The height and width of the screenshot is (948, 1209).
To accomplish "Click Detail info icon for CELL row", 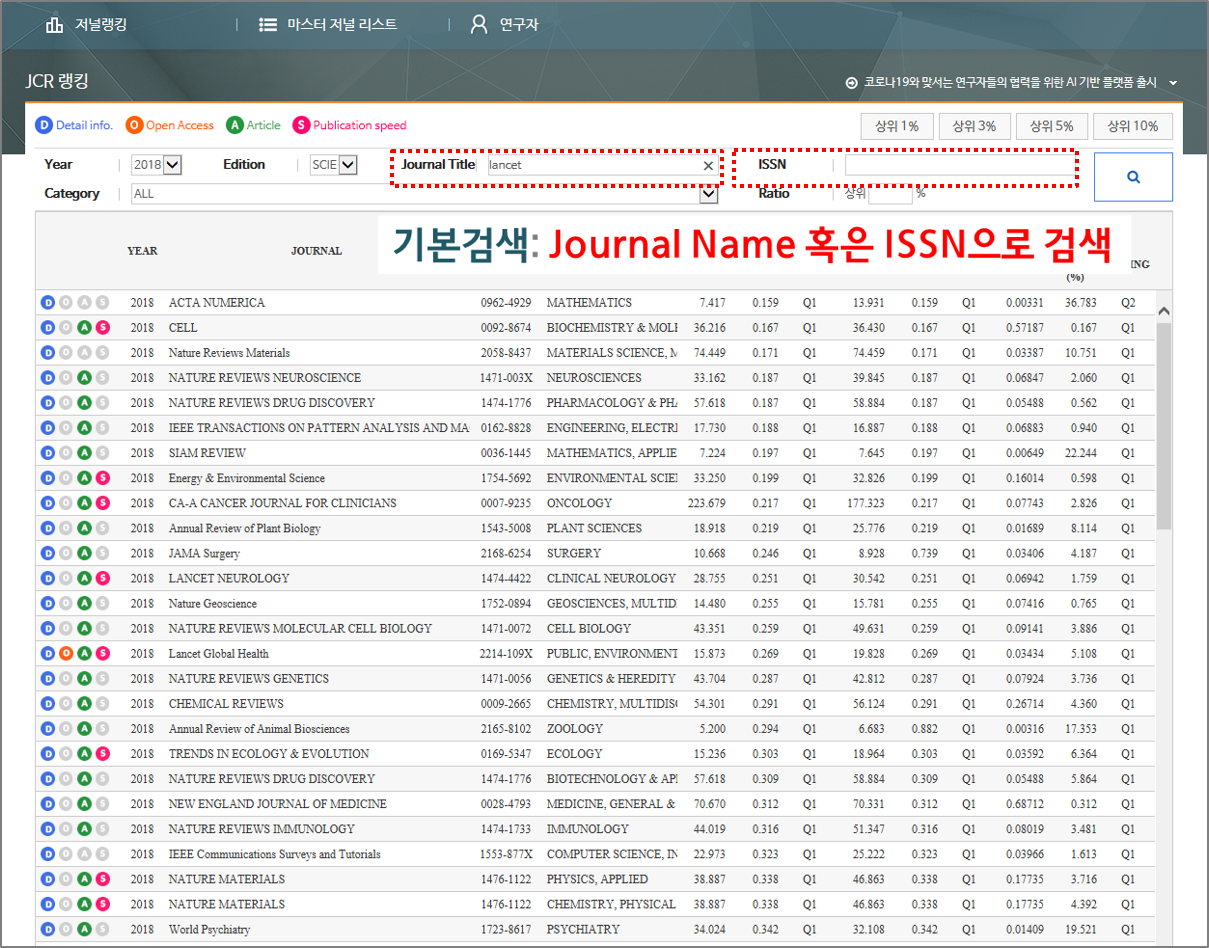I will [x=46, y=328].
